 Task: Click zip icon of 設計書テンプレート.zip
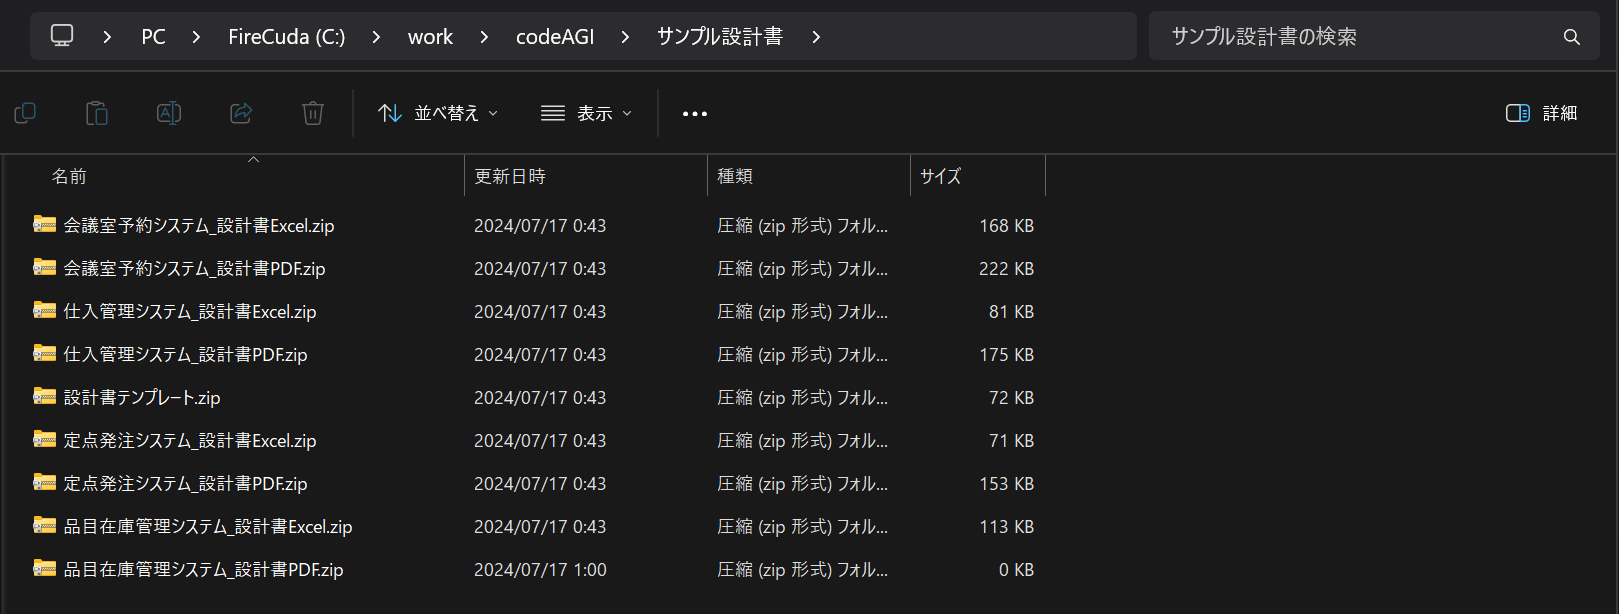coord(44,396)
